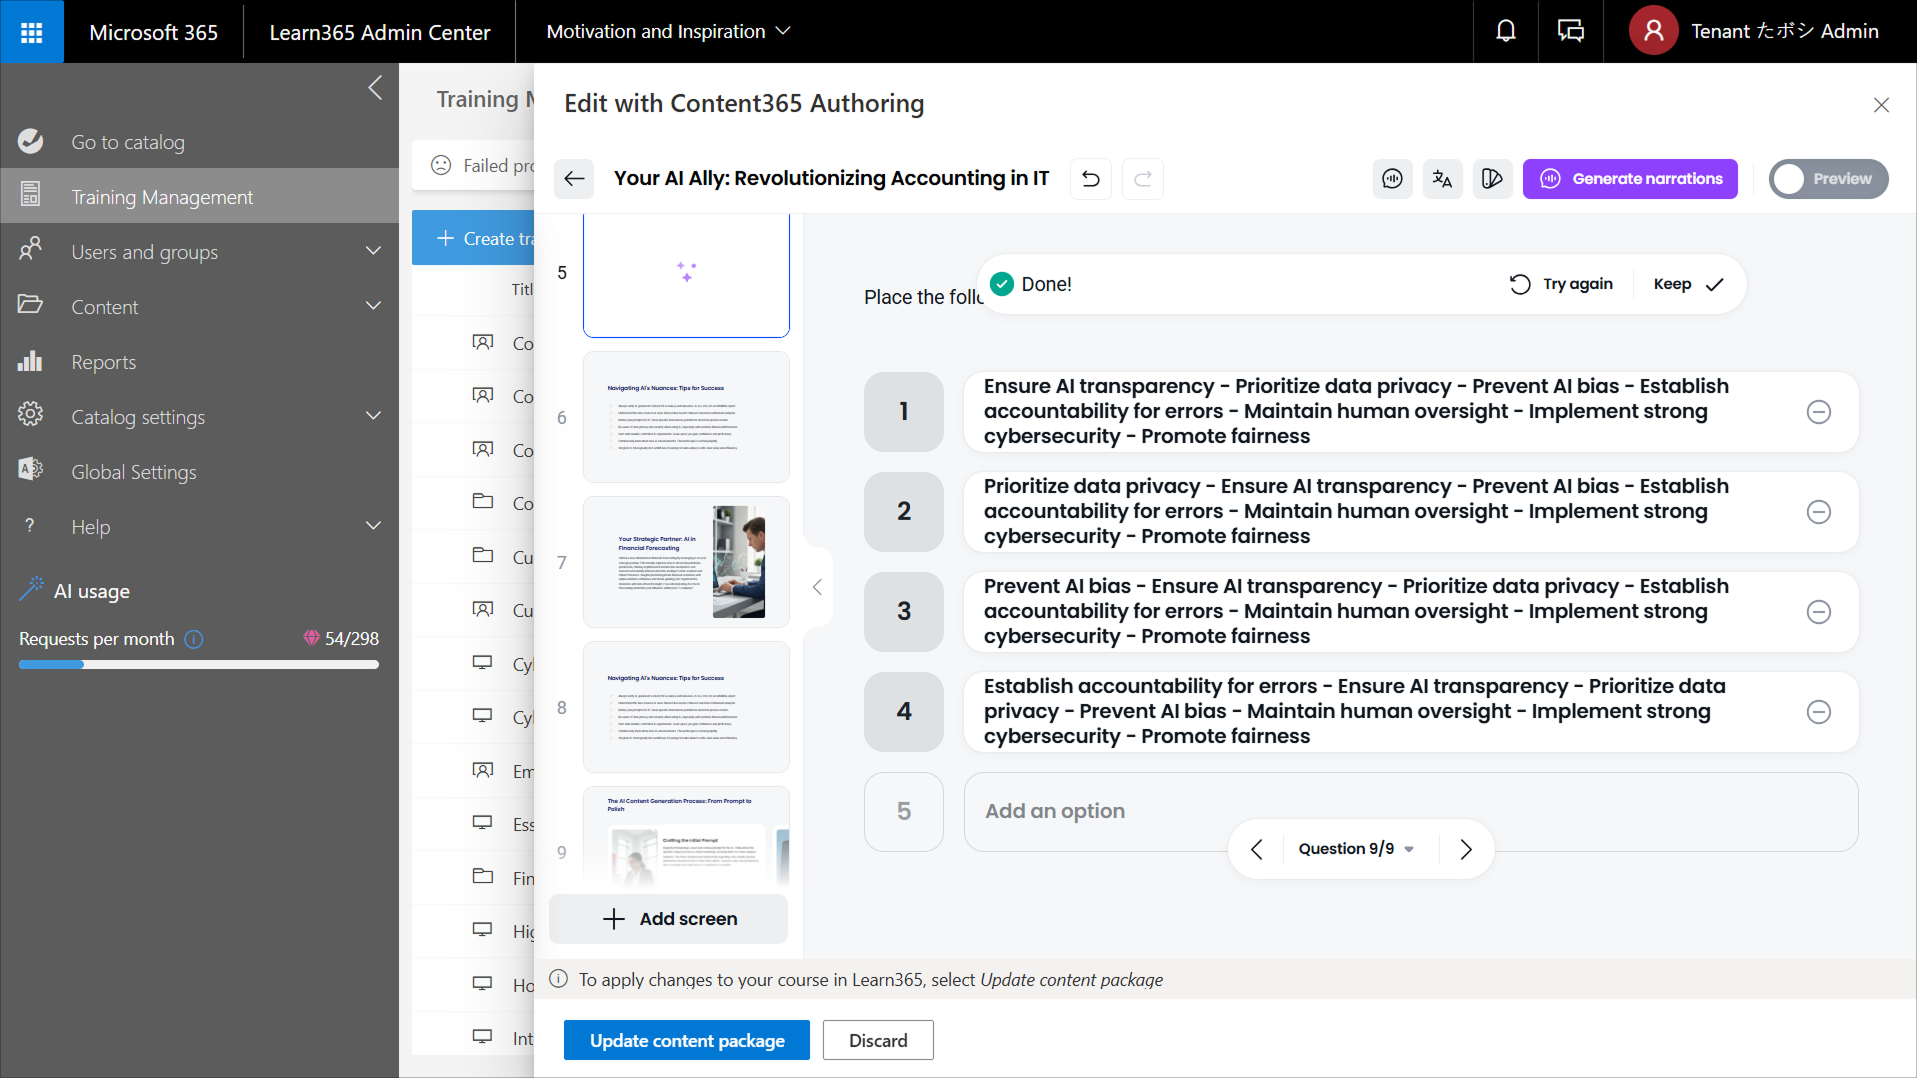Remove answer option 3 with minus icon
Image resolution: width=1917 pixels, height=1078 pixels.
point(1818,612)
